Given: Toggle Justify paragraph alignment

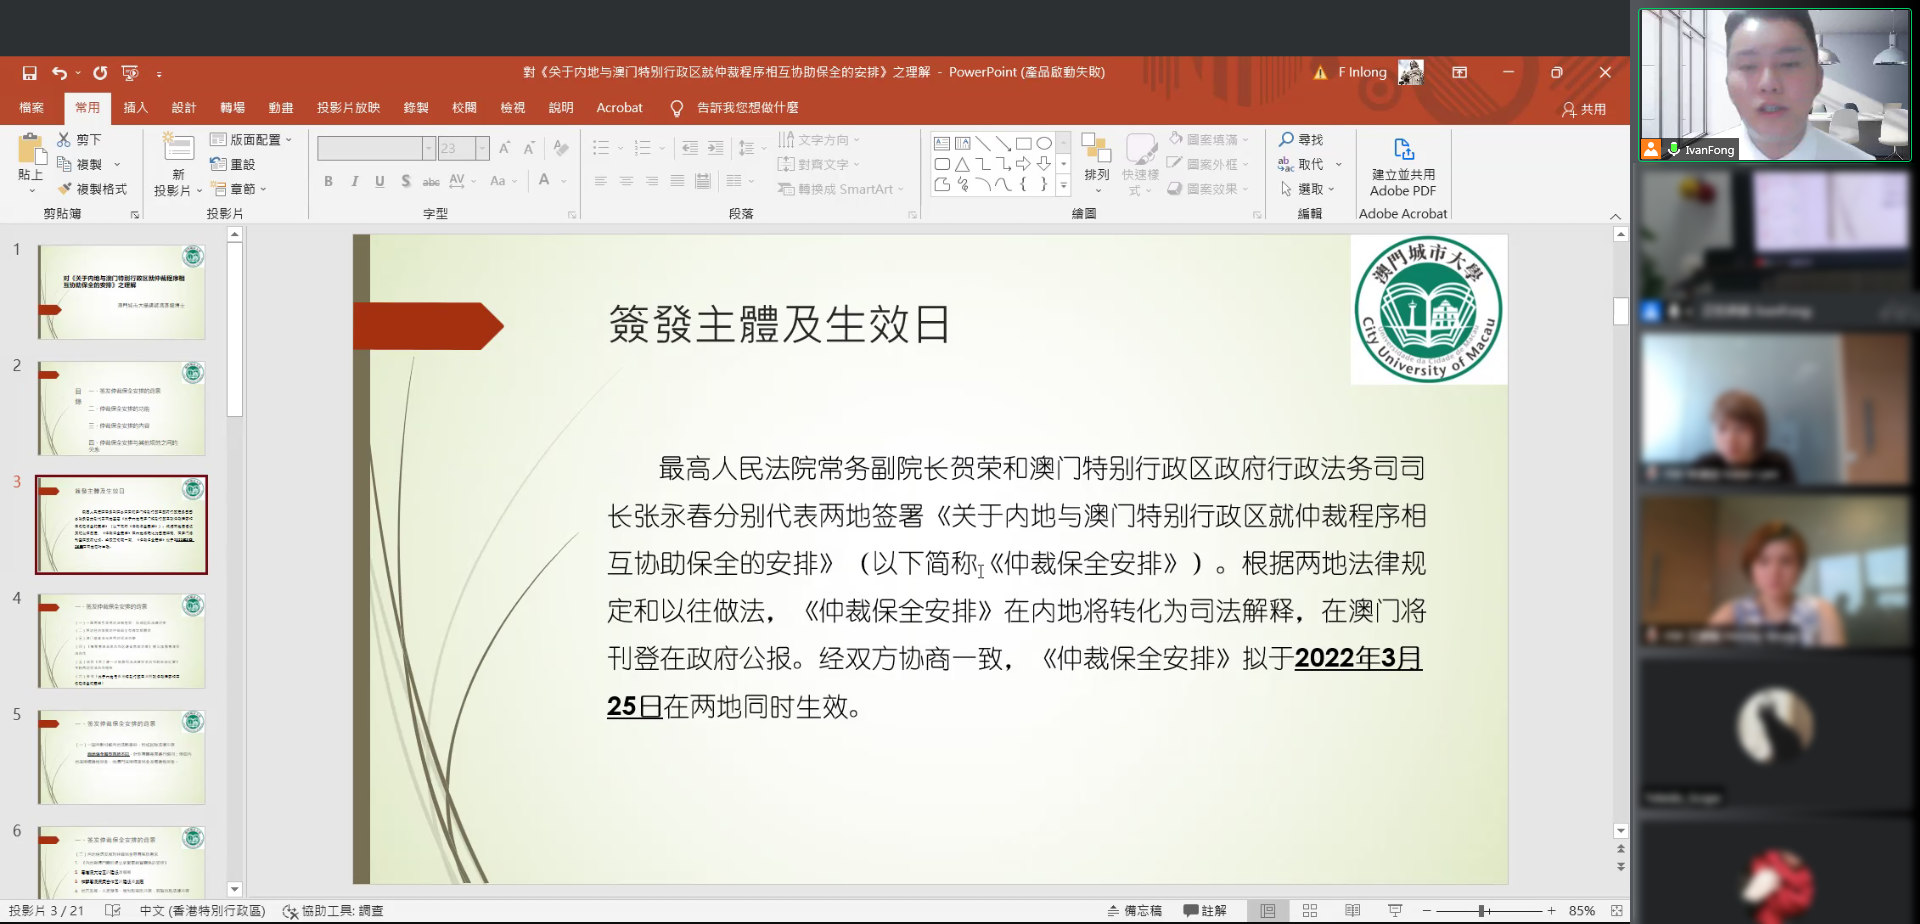Looking at the screenshot, I should (x=677, y=181).
